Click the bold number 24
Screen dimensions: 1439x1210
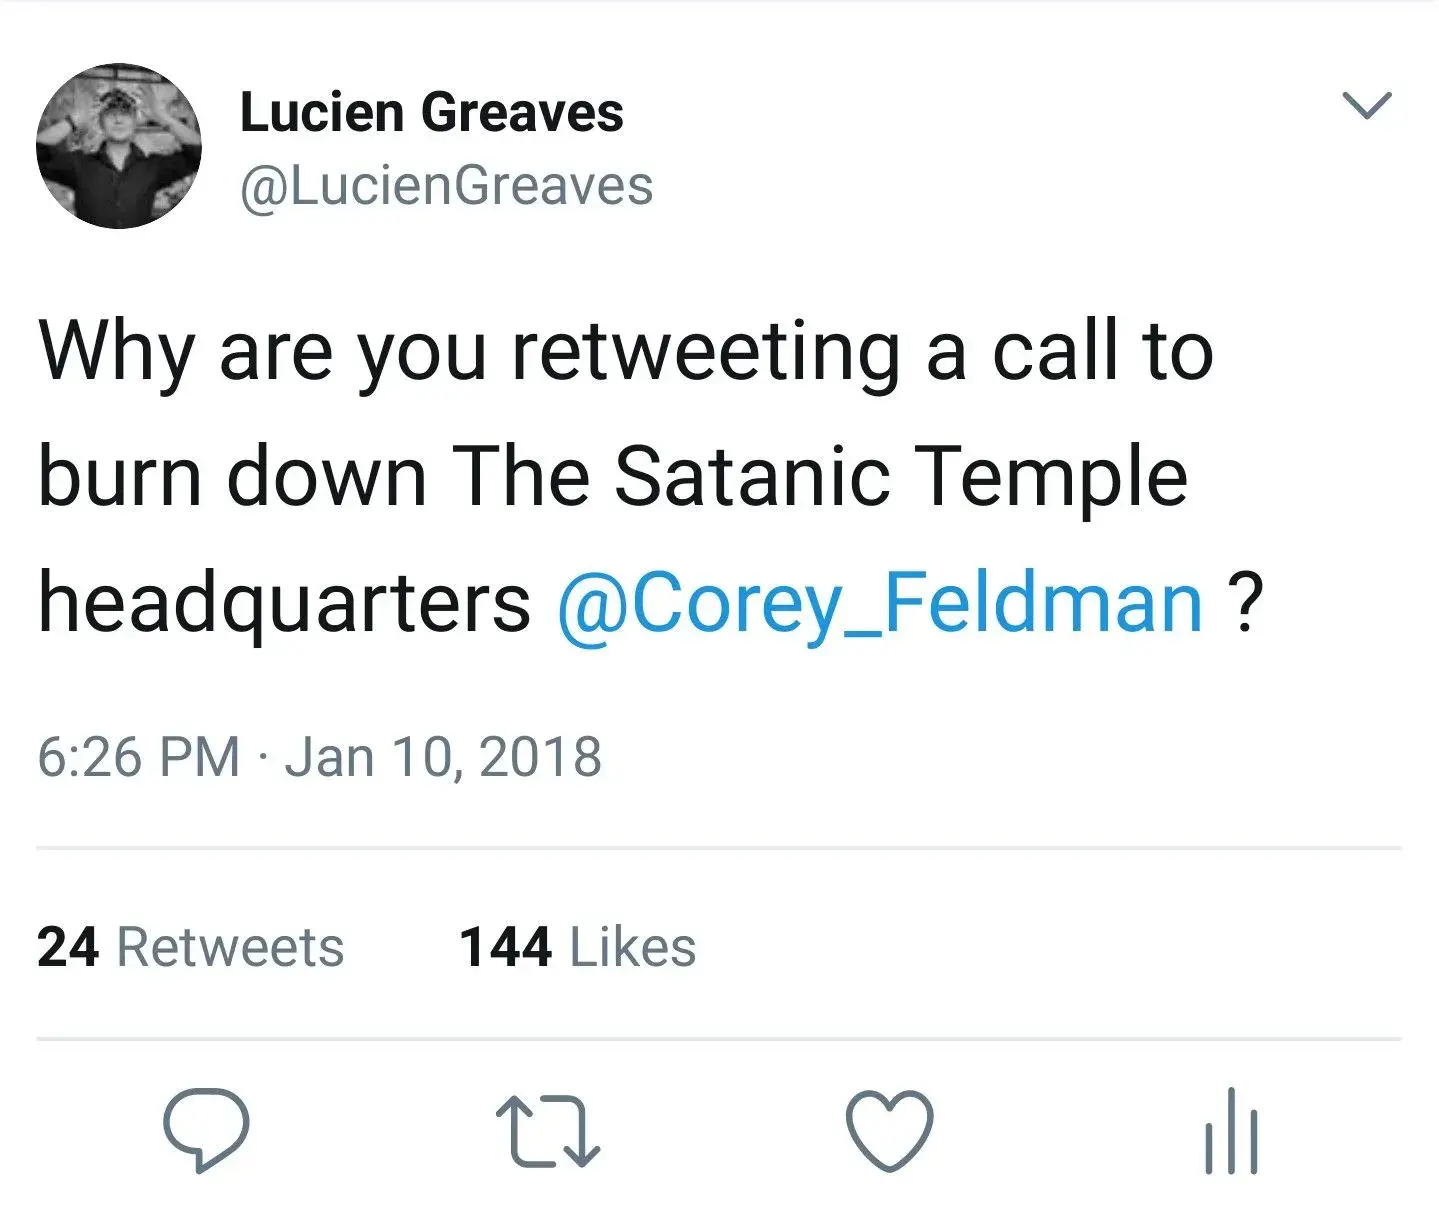[68, 947]
